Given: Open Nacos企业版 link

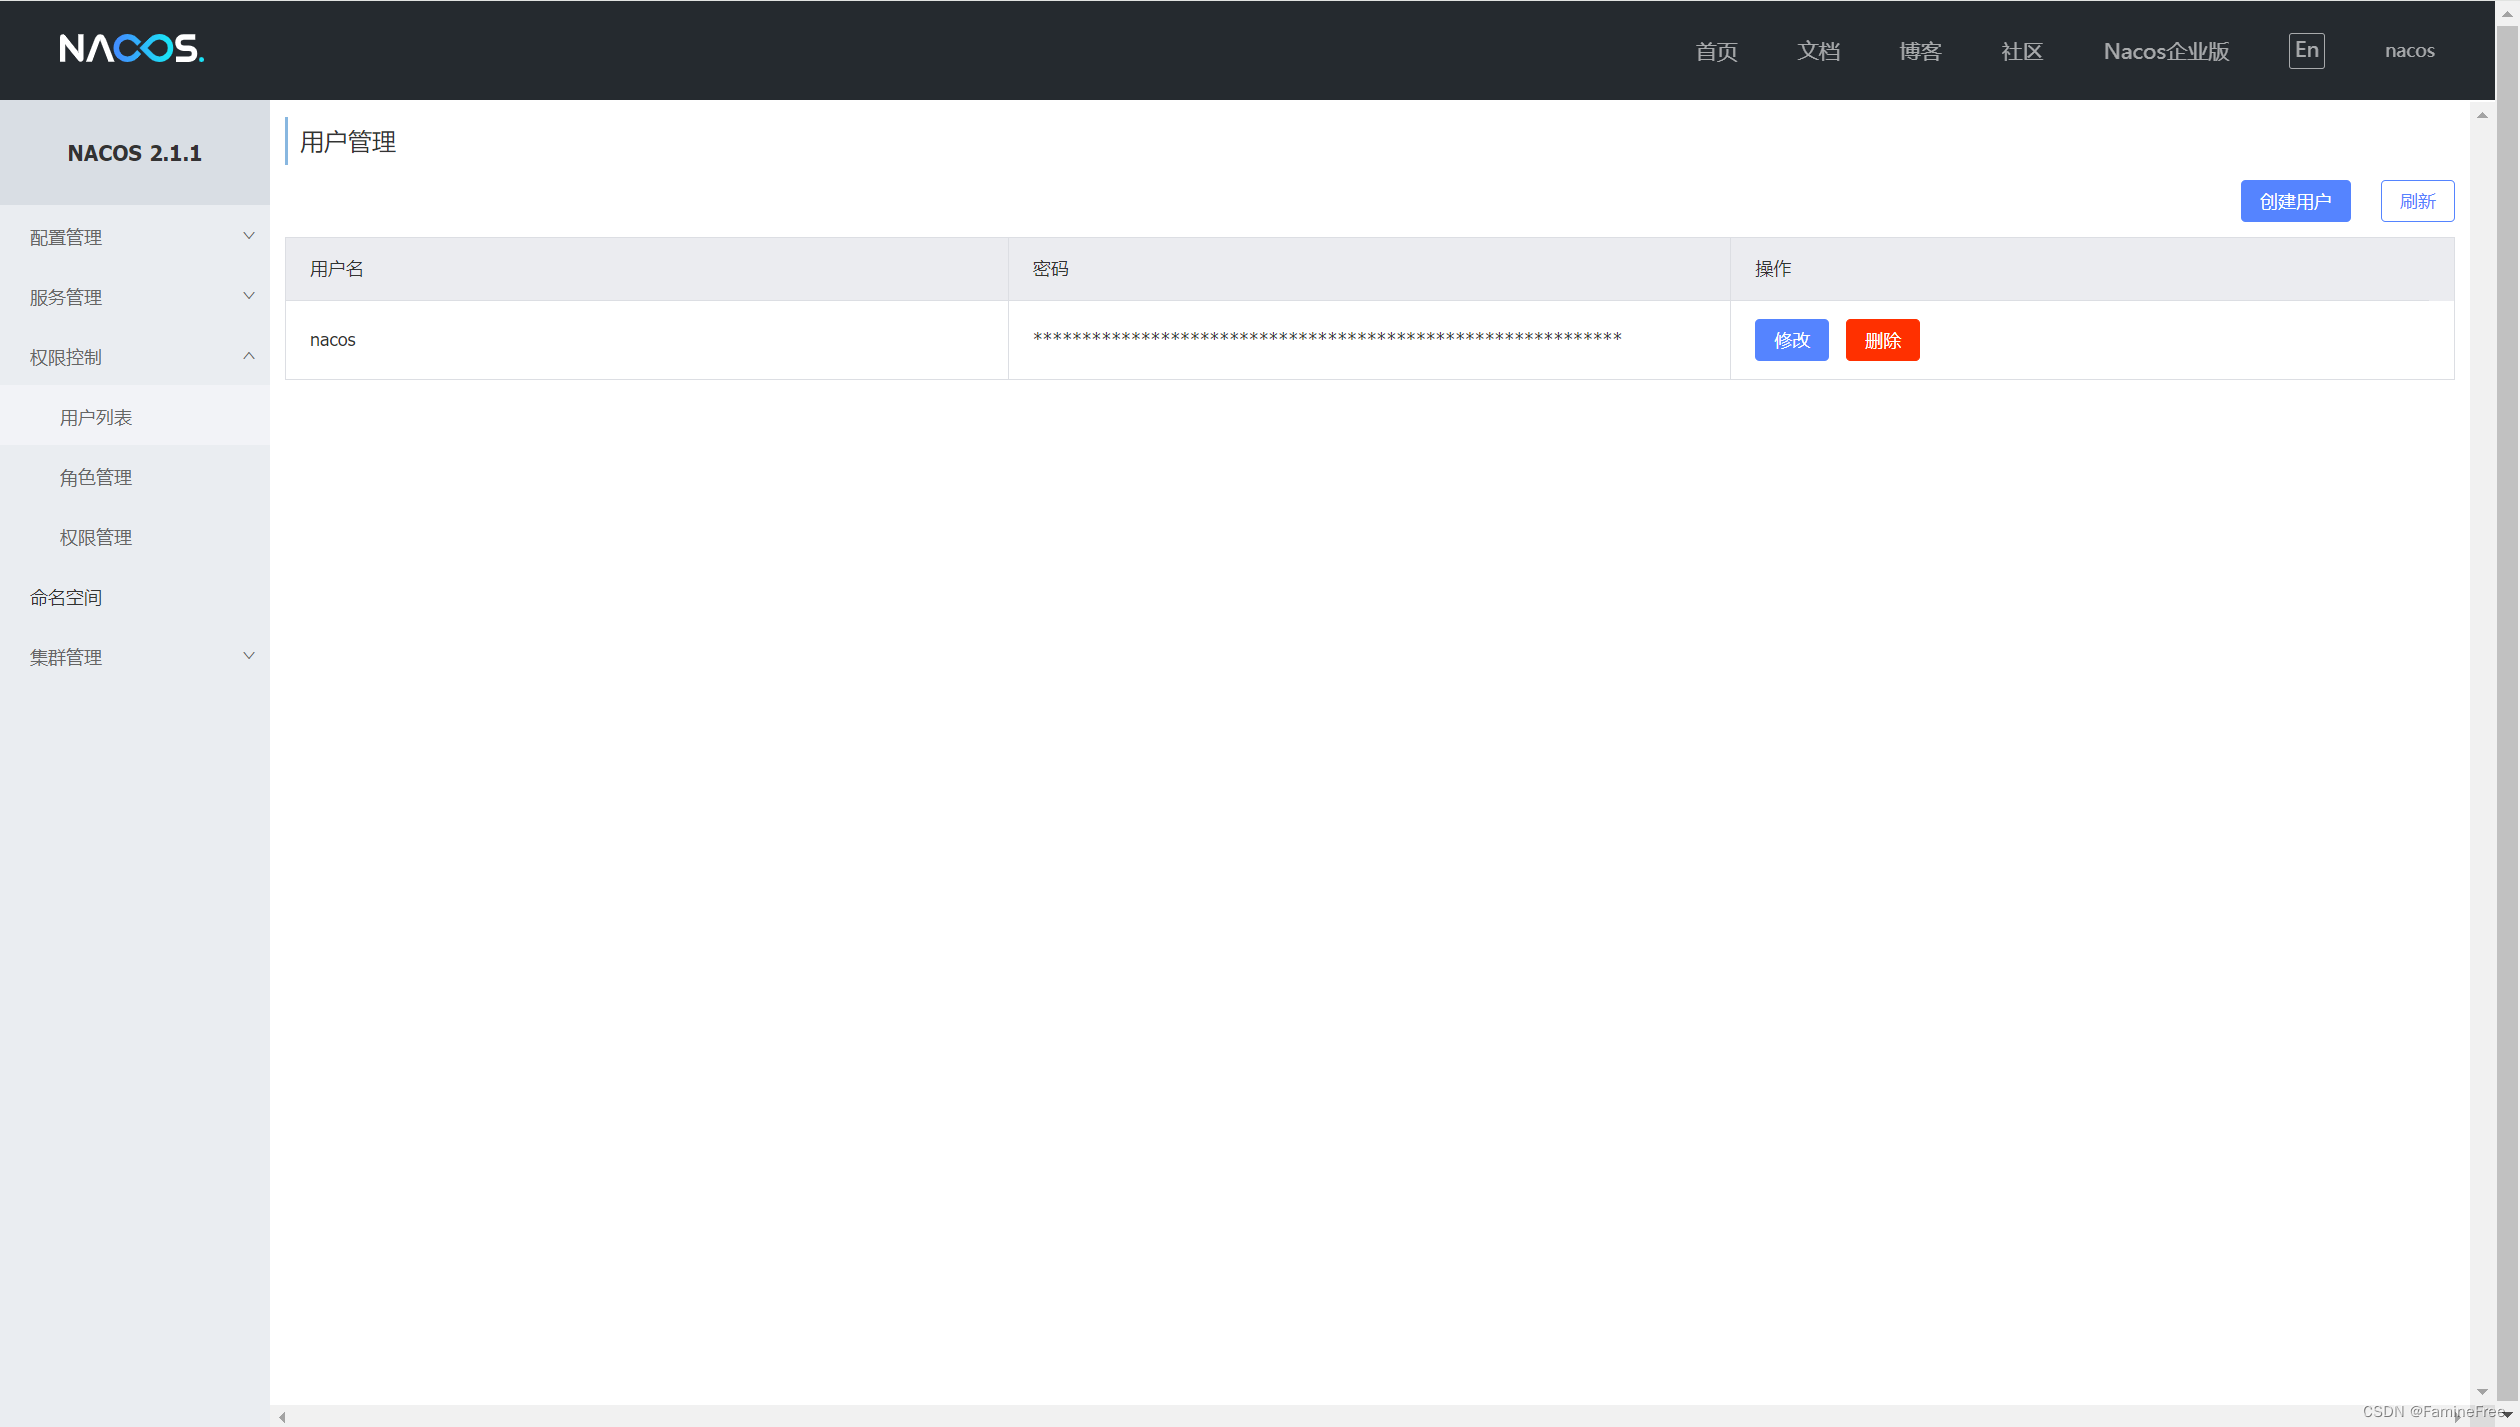Looking at the screenshot, I should point(2166,51).
